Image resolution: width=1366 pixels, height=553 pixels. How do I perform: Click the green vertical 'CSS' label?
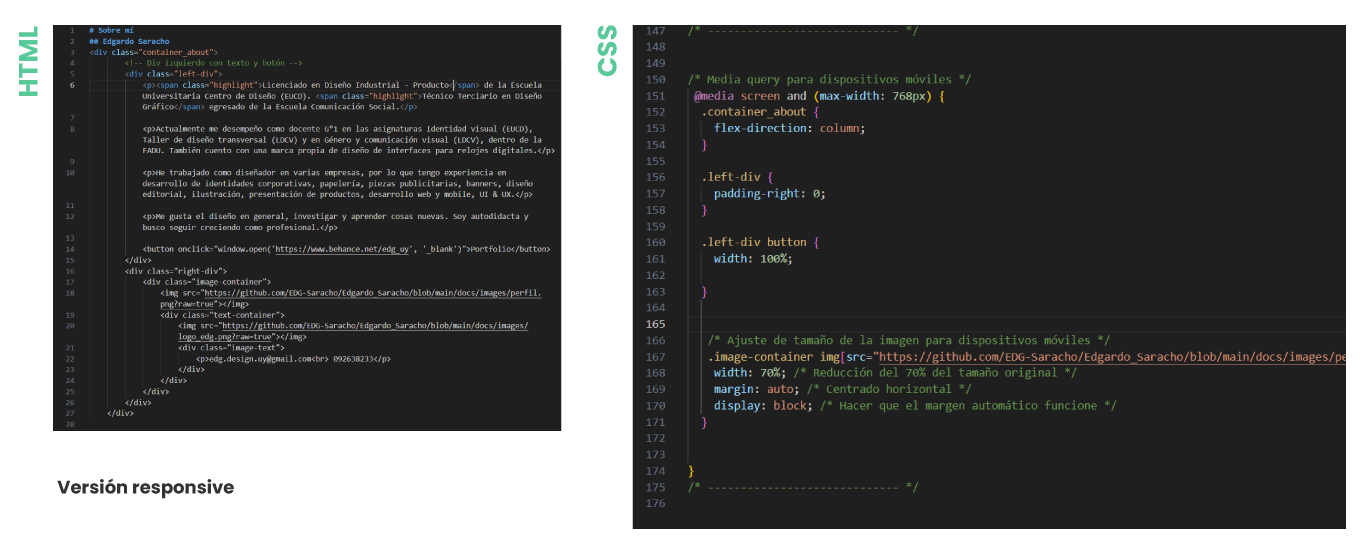(x=607, y=51)
